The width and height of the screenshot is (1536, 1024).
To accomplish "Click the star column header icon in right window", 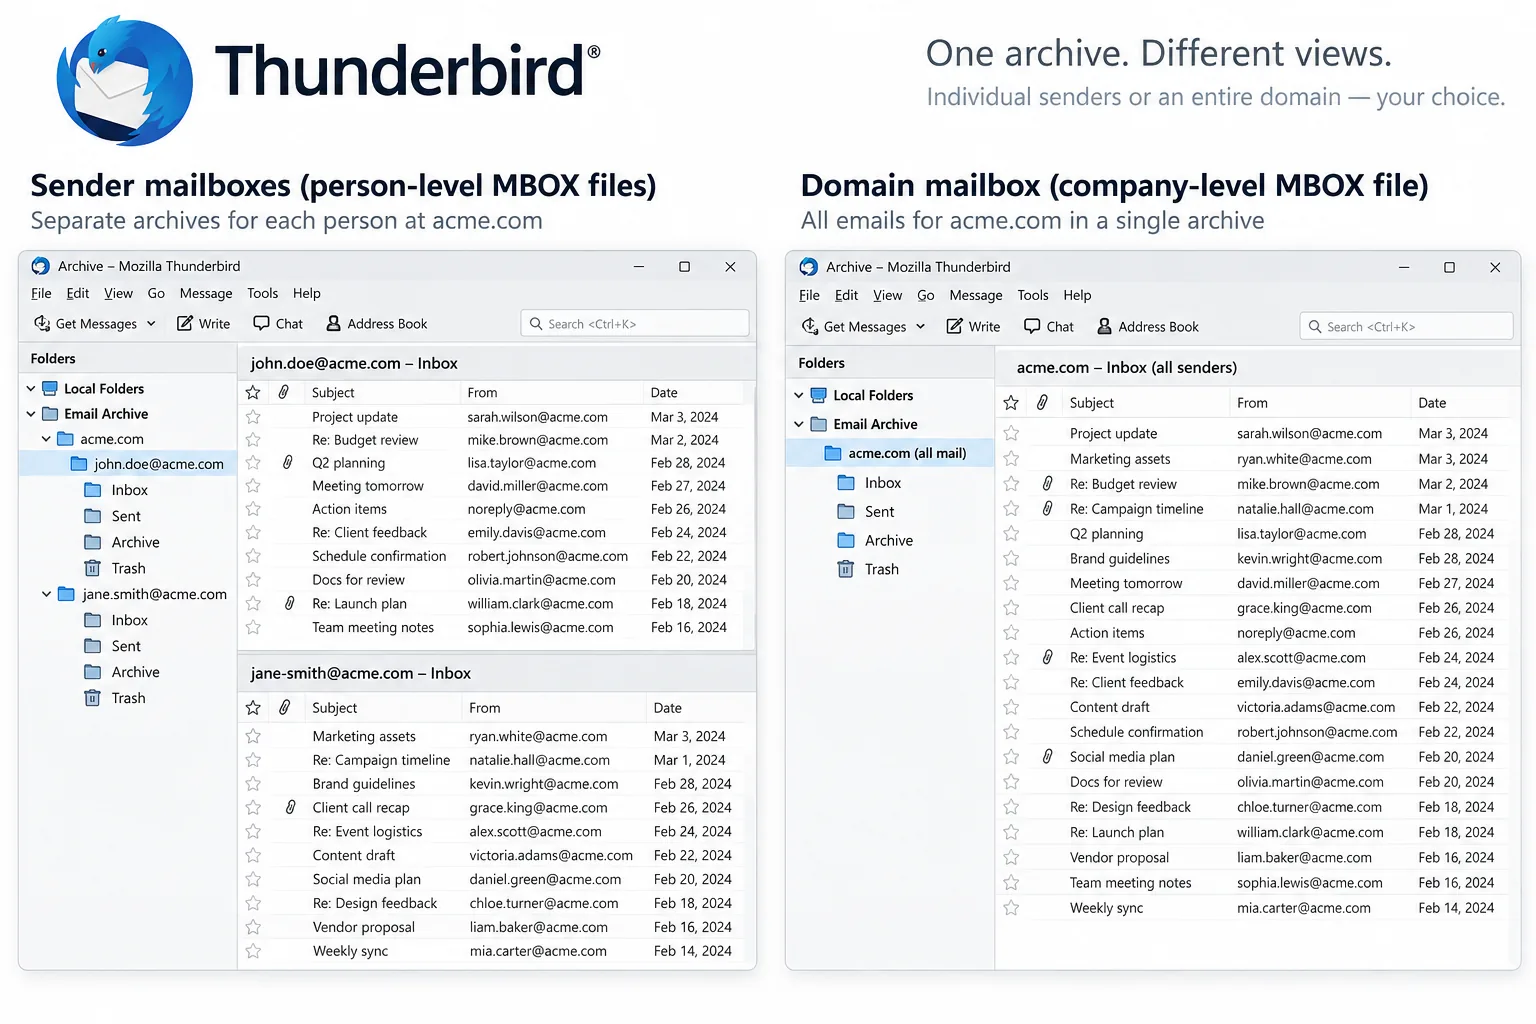I will (x=1011, y=403).
